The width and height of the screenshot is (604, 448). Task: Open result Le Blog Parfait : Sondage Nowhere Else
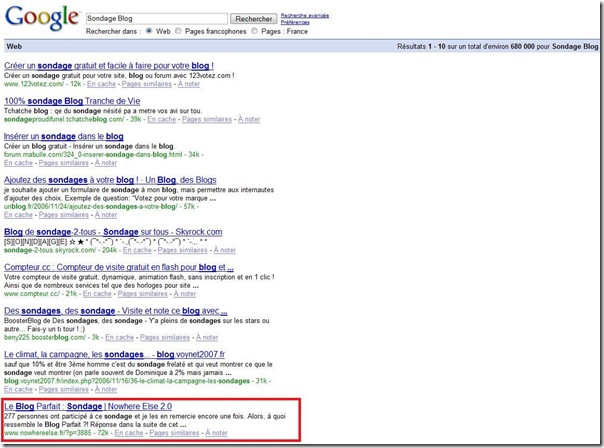(x=88, y=406)
